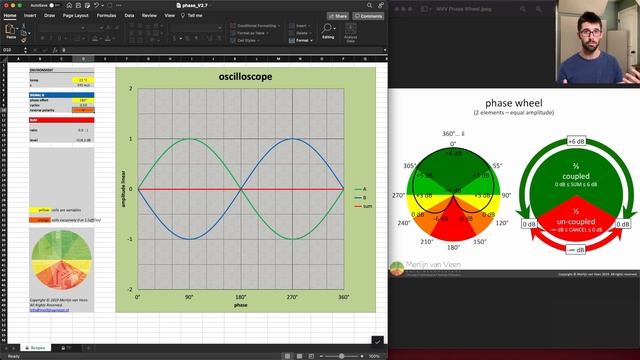The height and width of the screenshot is (360, 640).
Task: Expand the Format cells dropdown
Action: pos(311,40)
